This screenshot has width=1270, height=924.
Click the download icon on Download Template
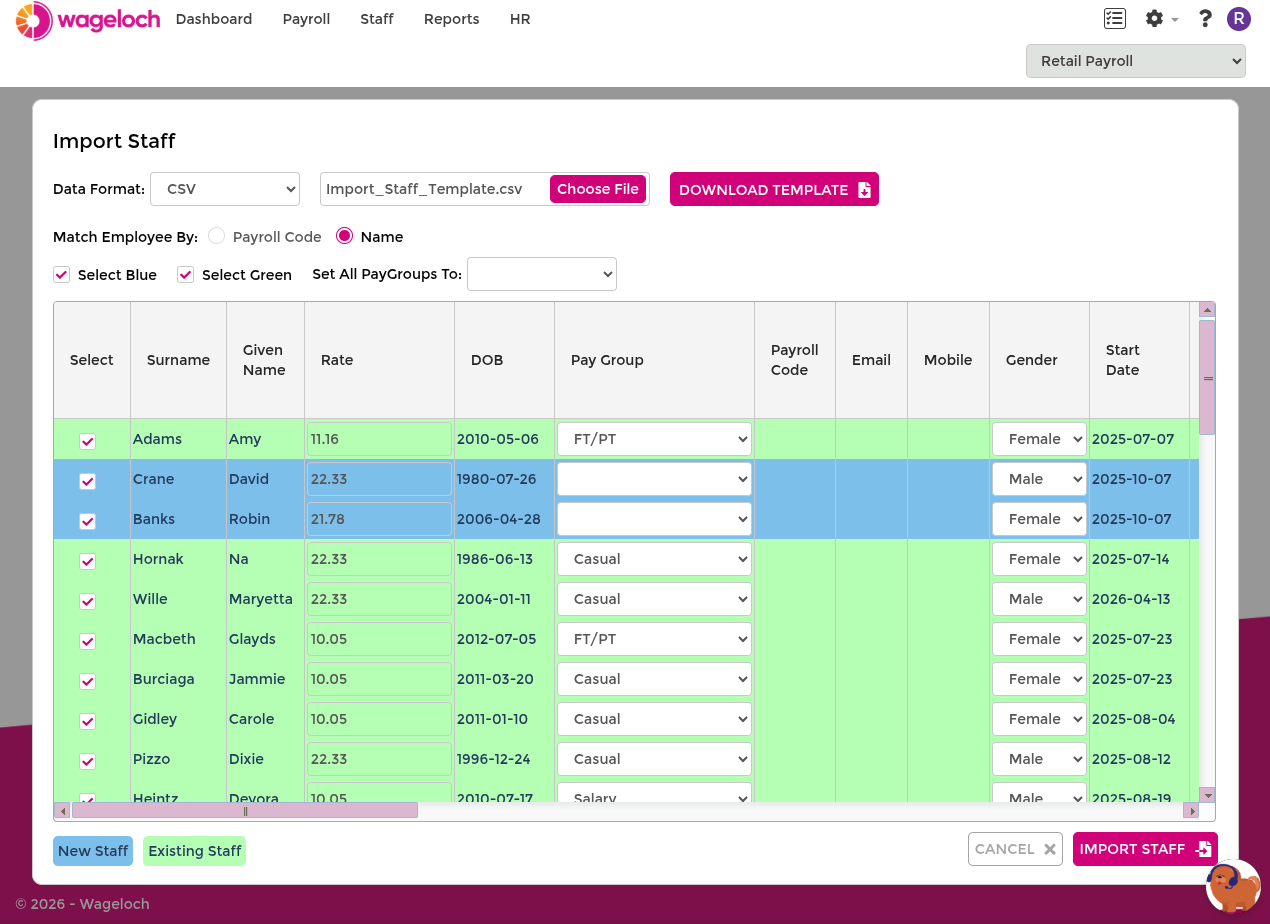click(864, 190)
